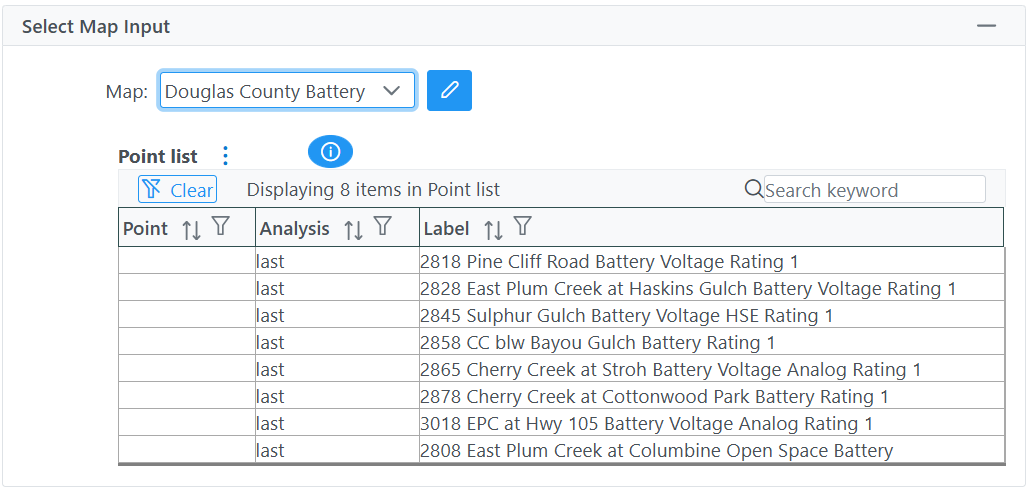Select the 2858 CC blw Bayou Gulch row
Image resolution: width=1034 pixels, height=487 pixels.
561,343
